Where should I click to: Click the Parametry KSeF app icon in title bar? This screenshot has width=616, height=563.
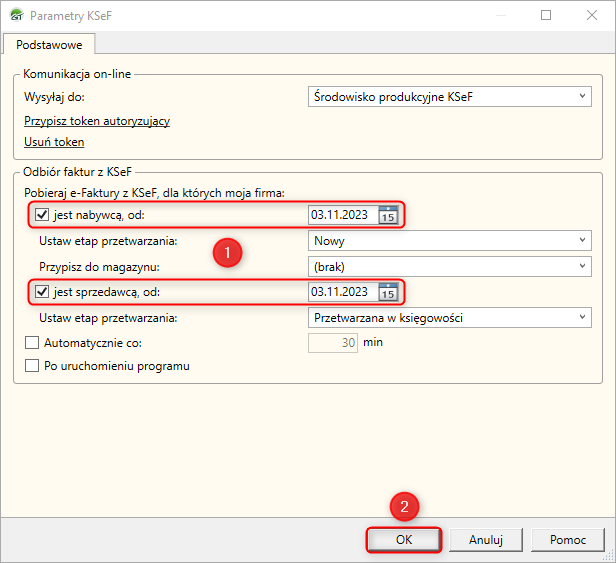click(x=17, y=15)
